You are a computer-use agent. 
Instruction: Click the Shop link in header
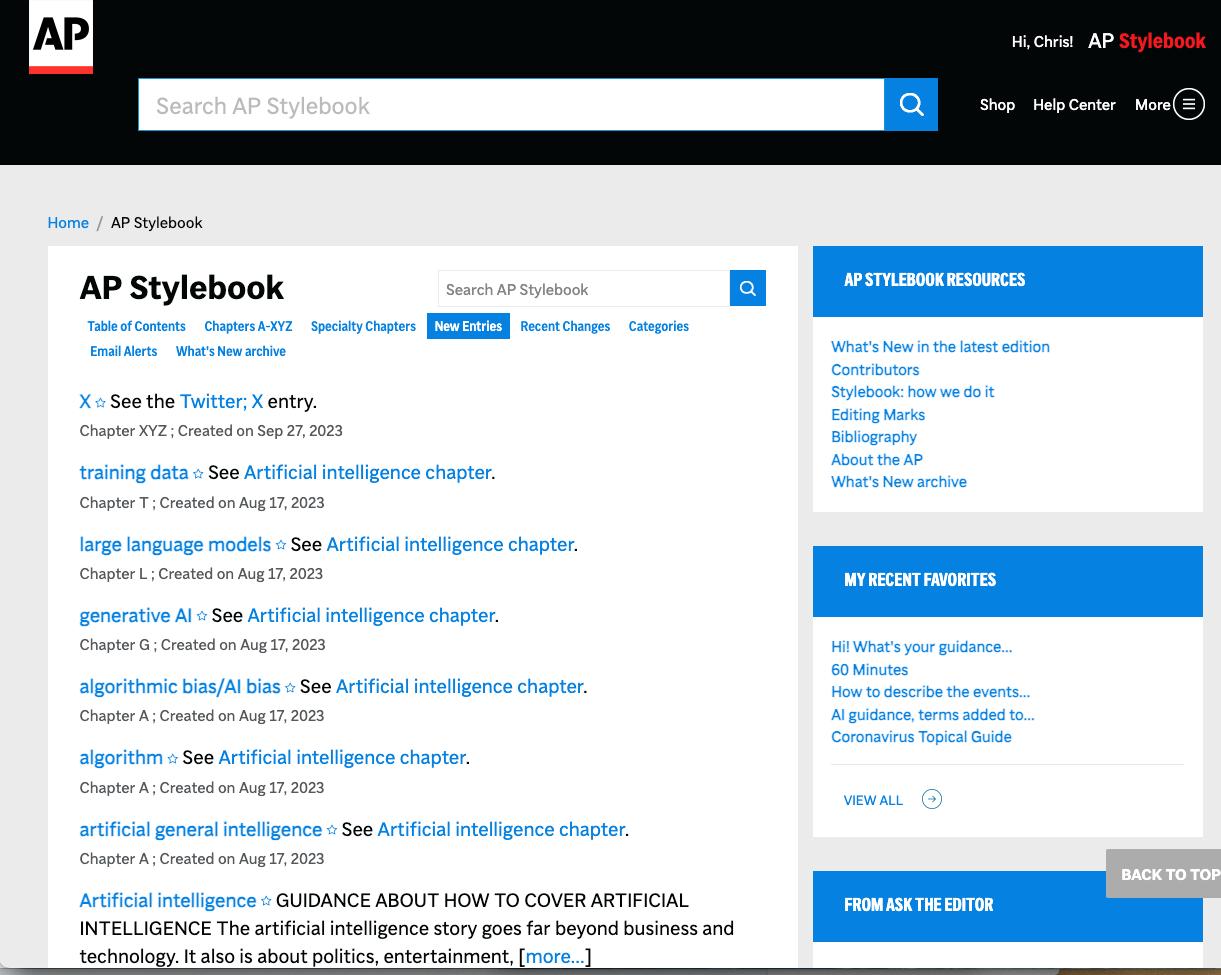(x=997, y=104)
